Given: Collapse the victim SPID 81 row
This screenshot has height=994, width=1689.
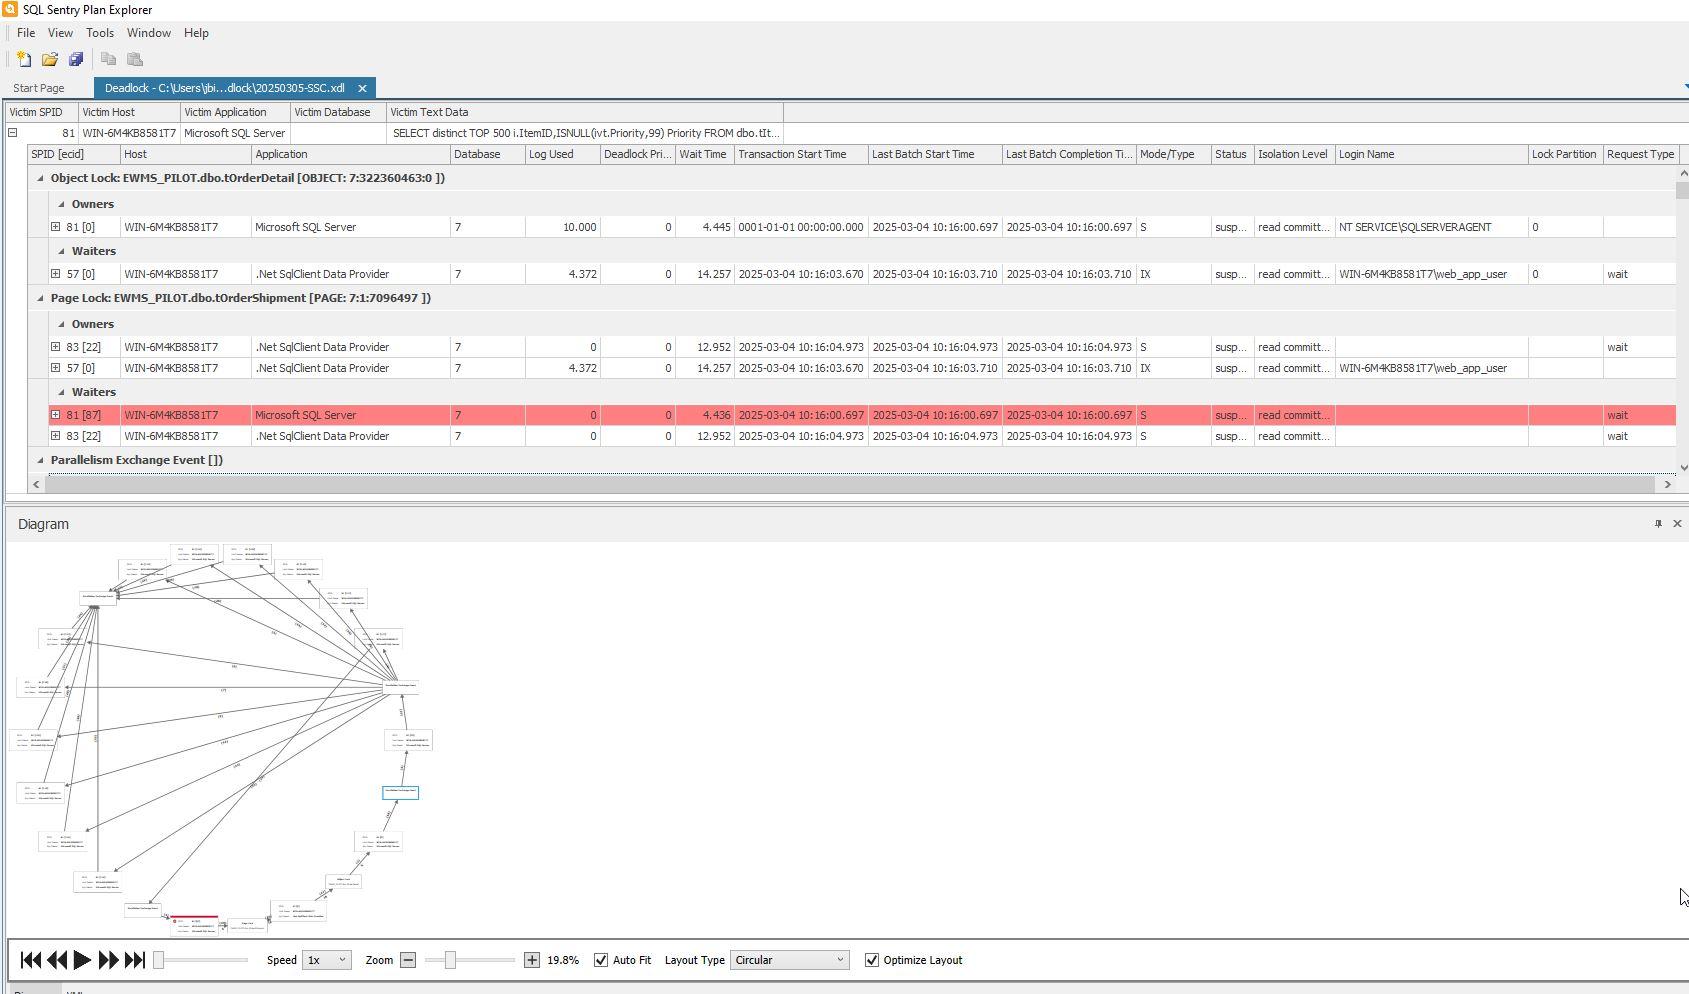Looking at the screenshot, I should pyautogui.click(x=13, y=133).
